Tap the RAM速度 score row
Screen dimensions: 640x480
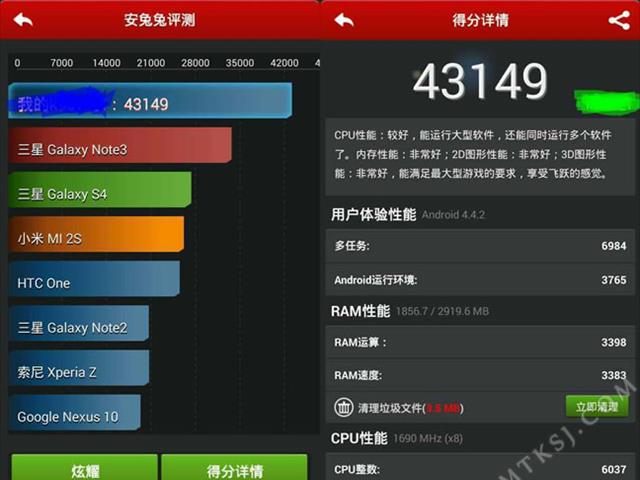click(480, 375)
